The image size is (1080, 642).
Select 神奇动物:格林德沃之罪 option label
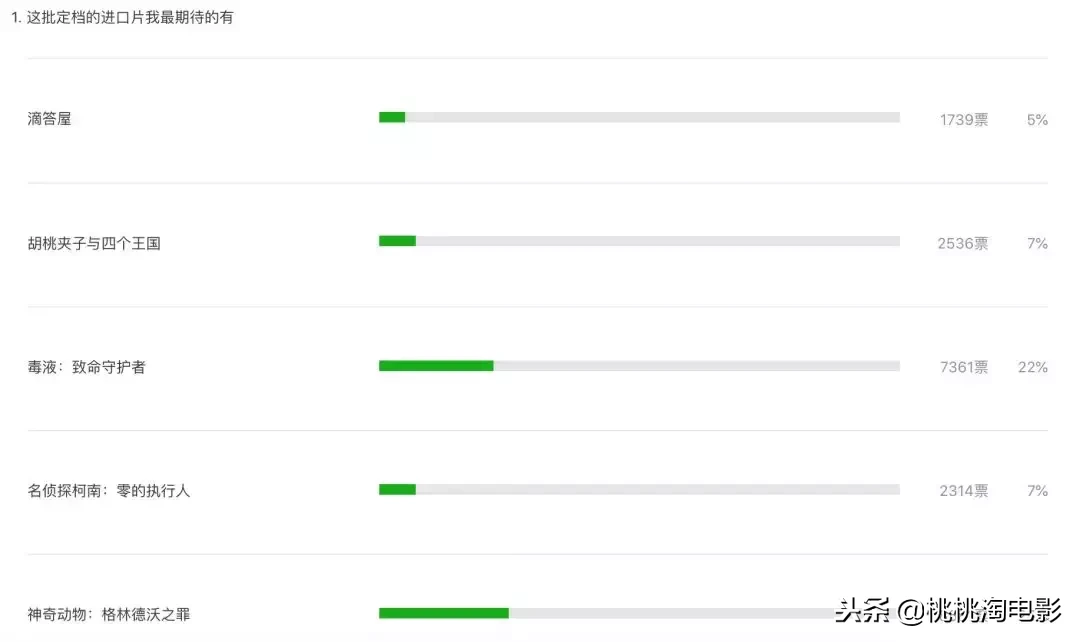click(109, 614)
